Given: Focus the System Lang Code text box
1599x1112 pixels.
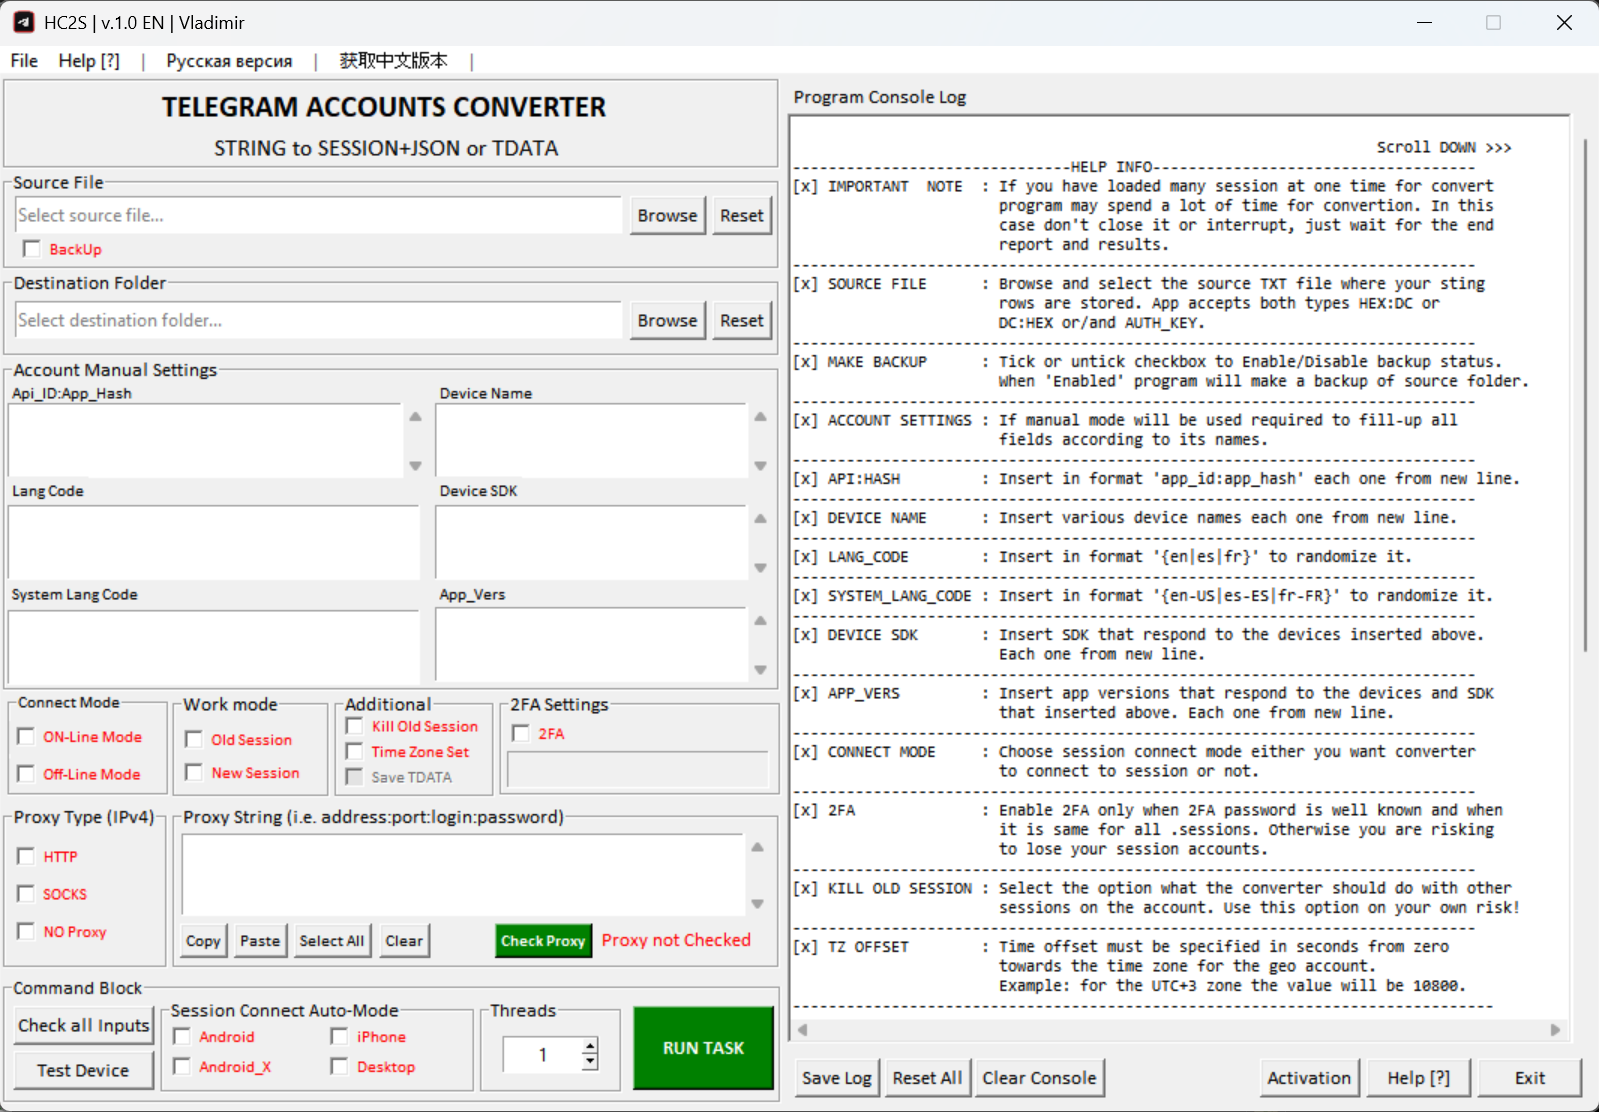Looking at the screenshot, I should [213, 646].
